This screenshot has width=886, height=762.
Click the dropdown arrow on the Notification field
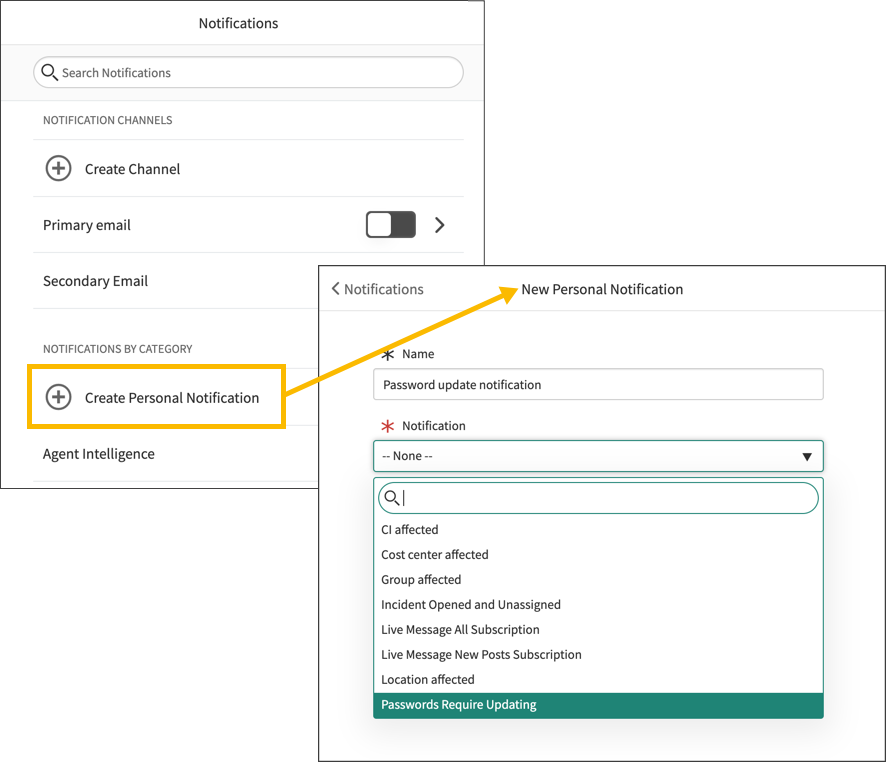(807, 456)
